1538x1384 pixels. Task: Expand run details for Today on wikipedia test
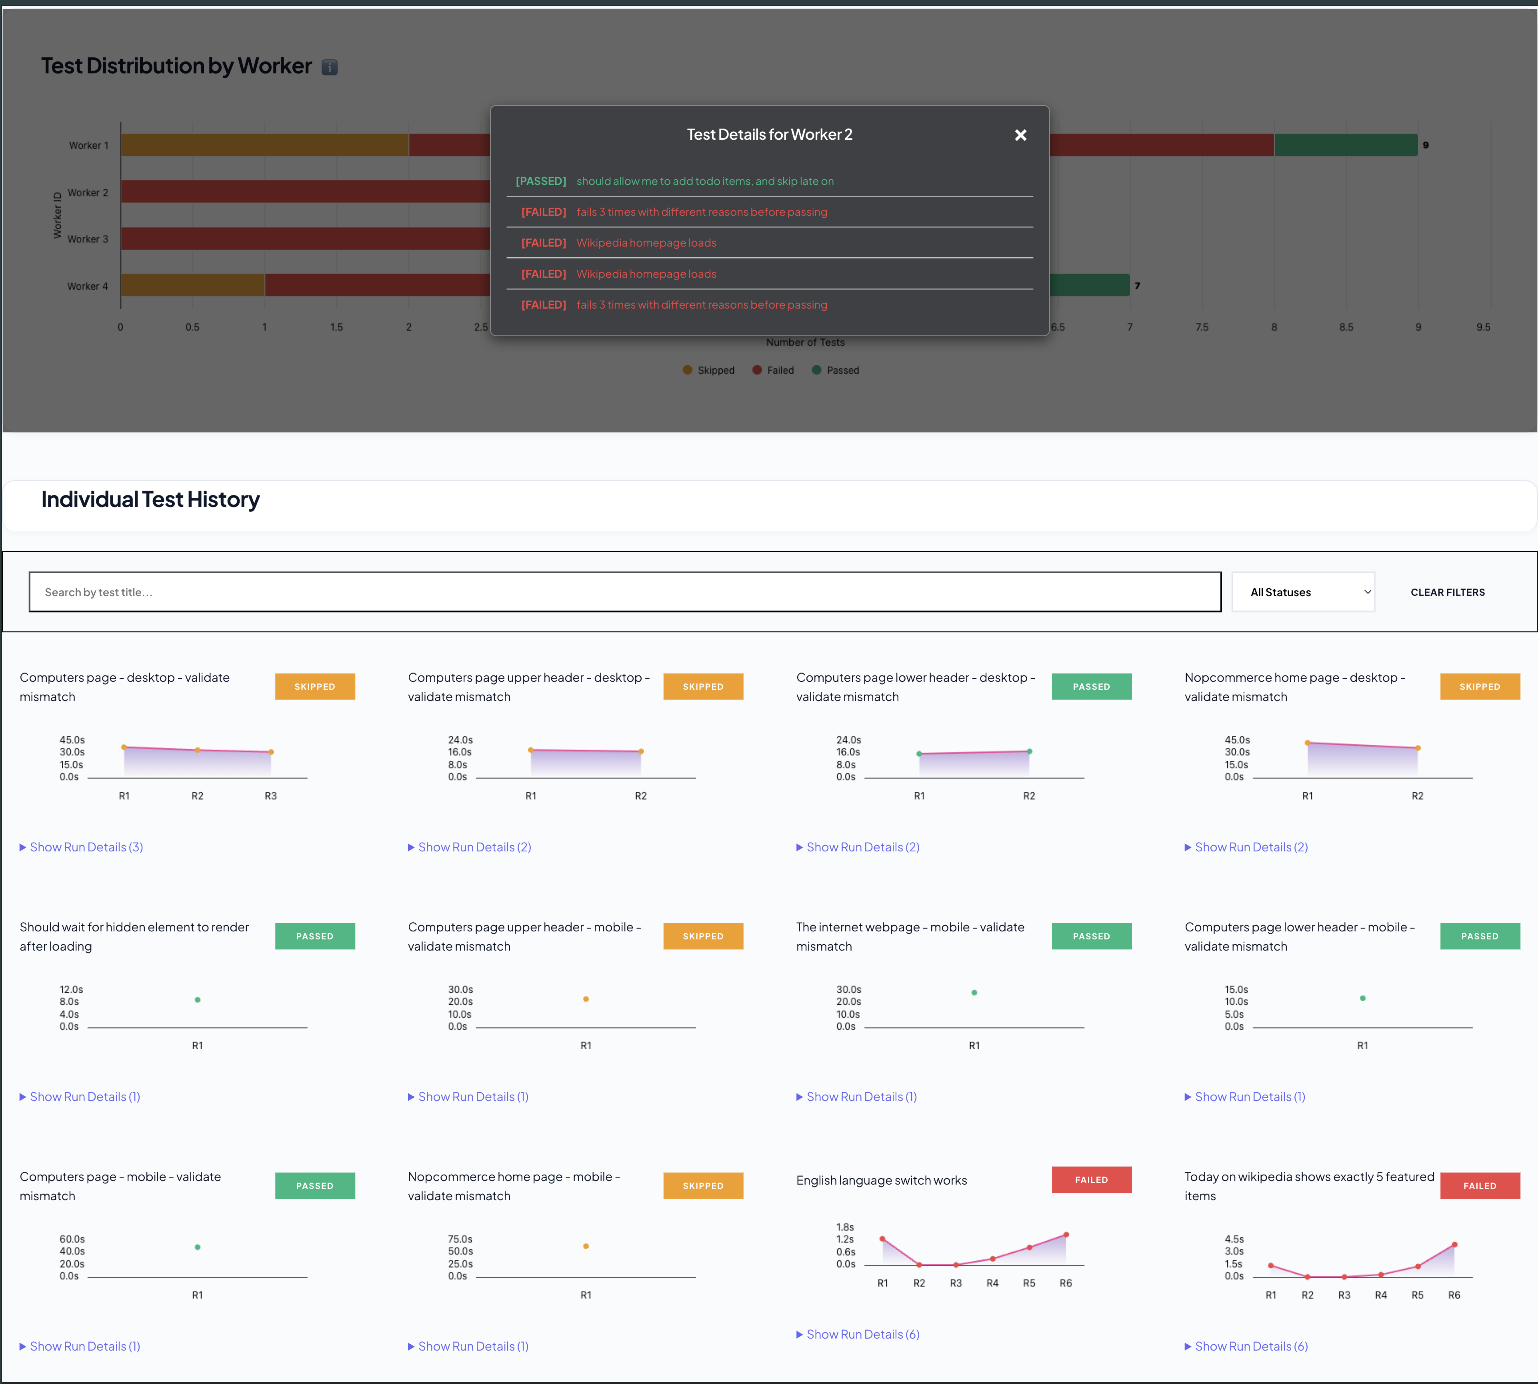click(1250, 1346)
